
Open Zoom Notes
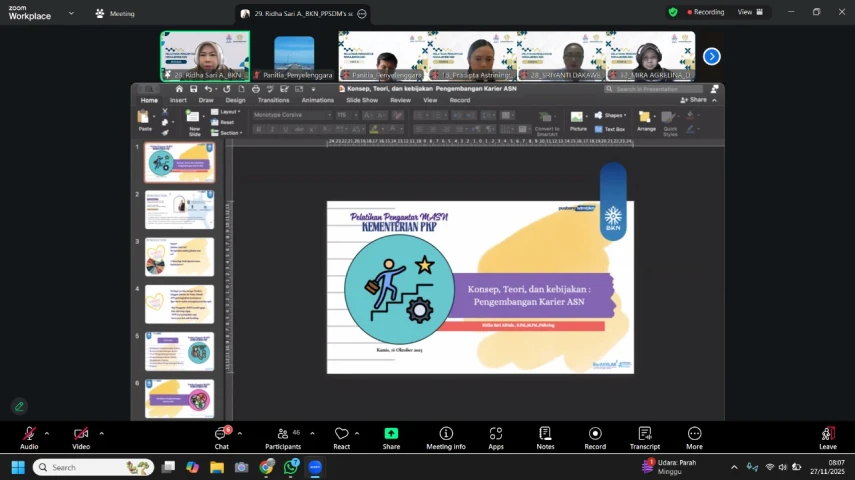(x=545, y=438)
